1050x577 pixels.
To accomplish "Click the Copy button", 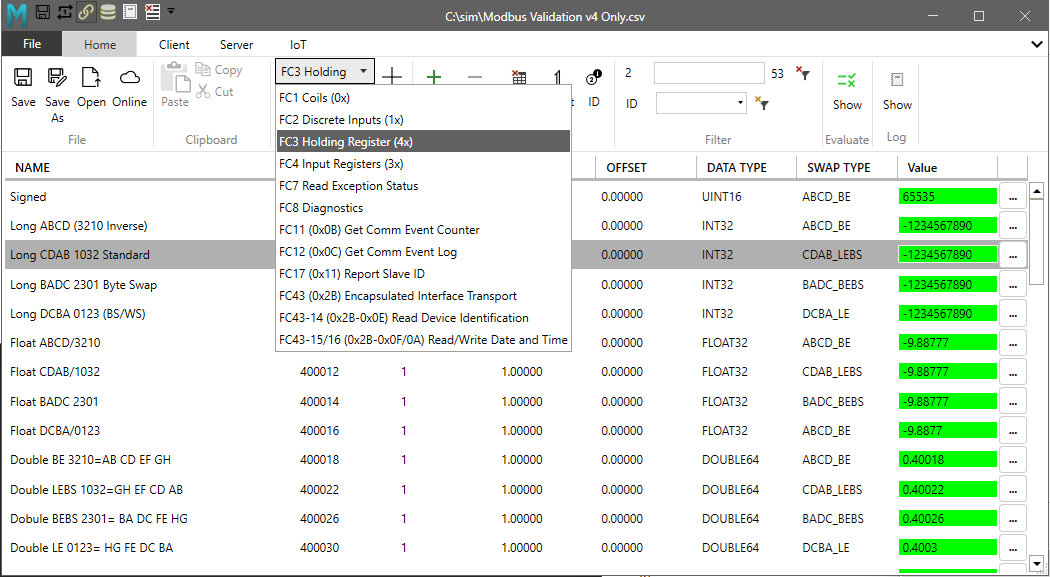I will [x=219, y=70].
